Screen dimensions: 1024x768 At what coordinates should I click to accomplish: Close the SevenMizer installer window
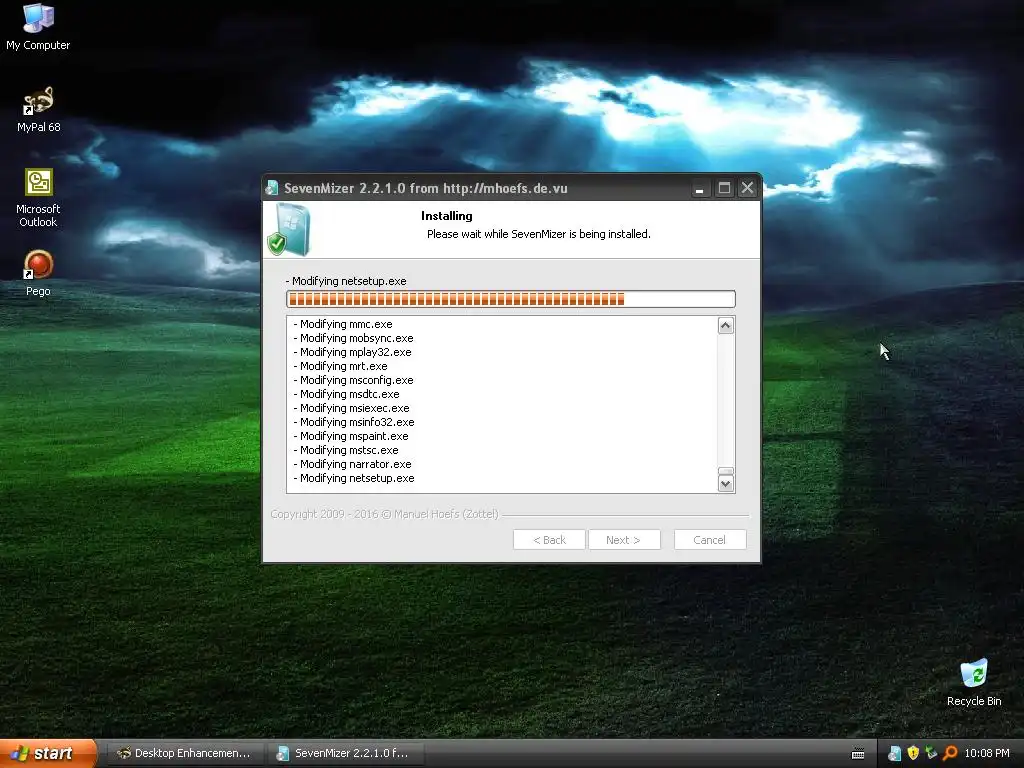click(748, 189)
